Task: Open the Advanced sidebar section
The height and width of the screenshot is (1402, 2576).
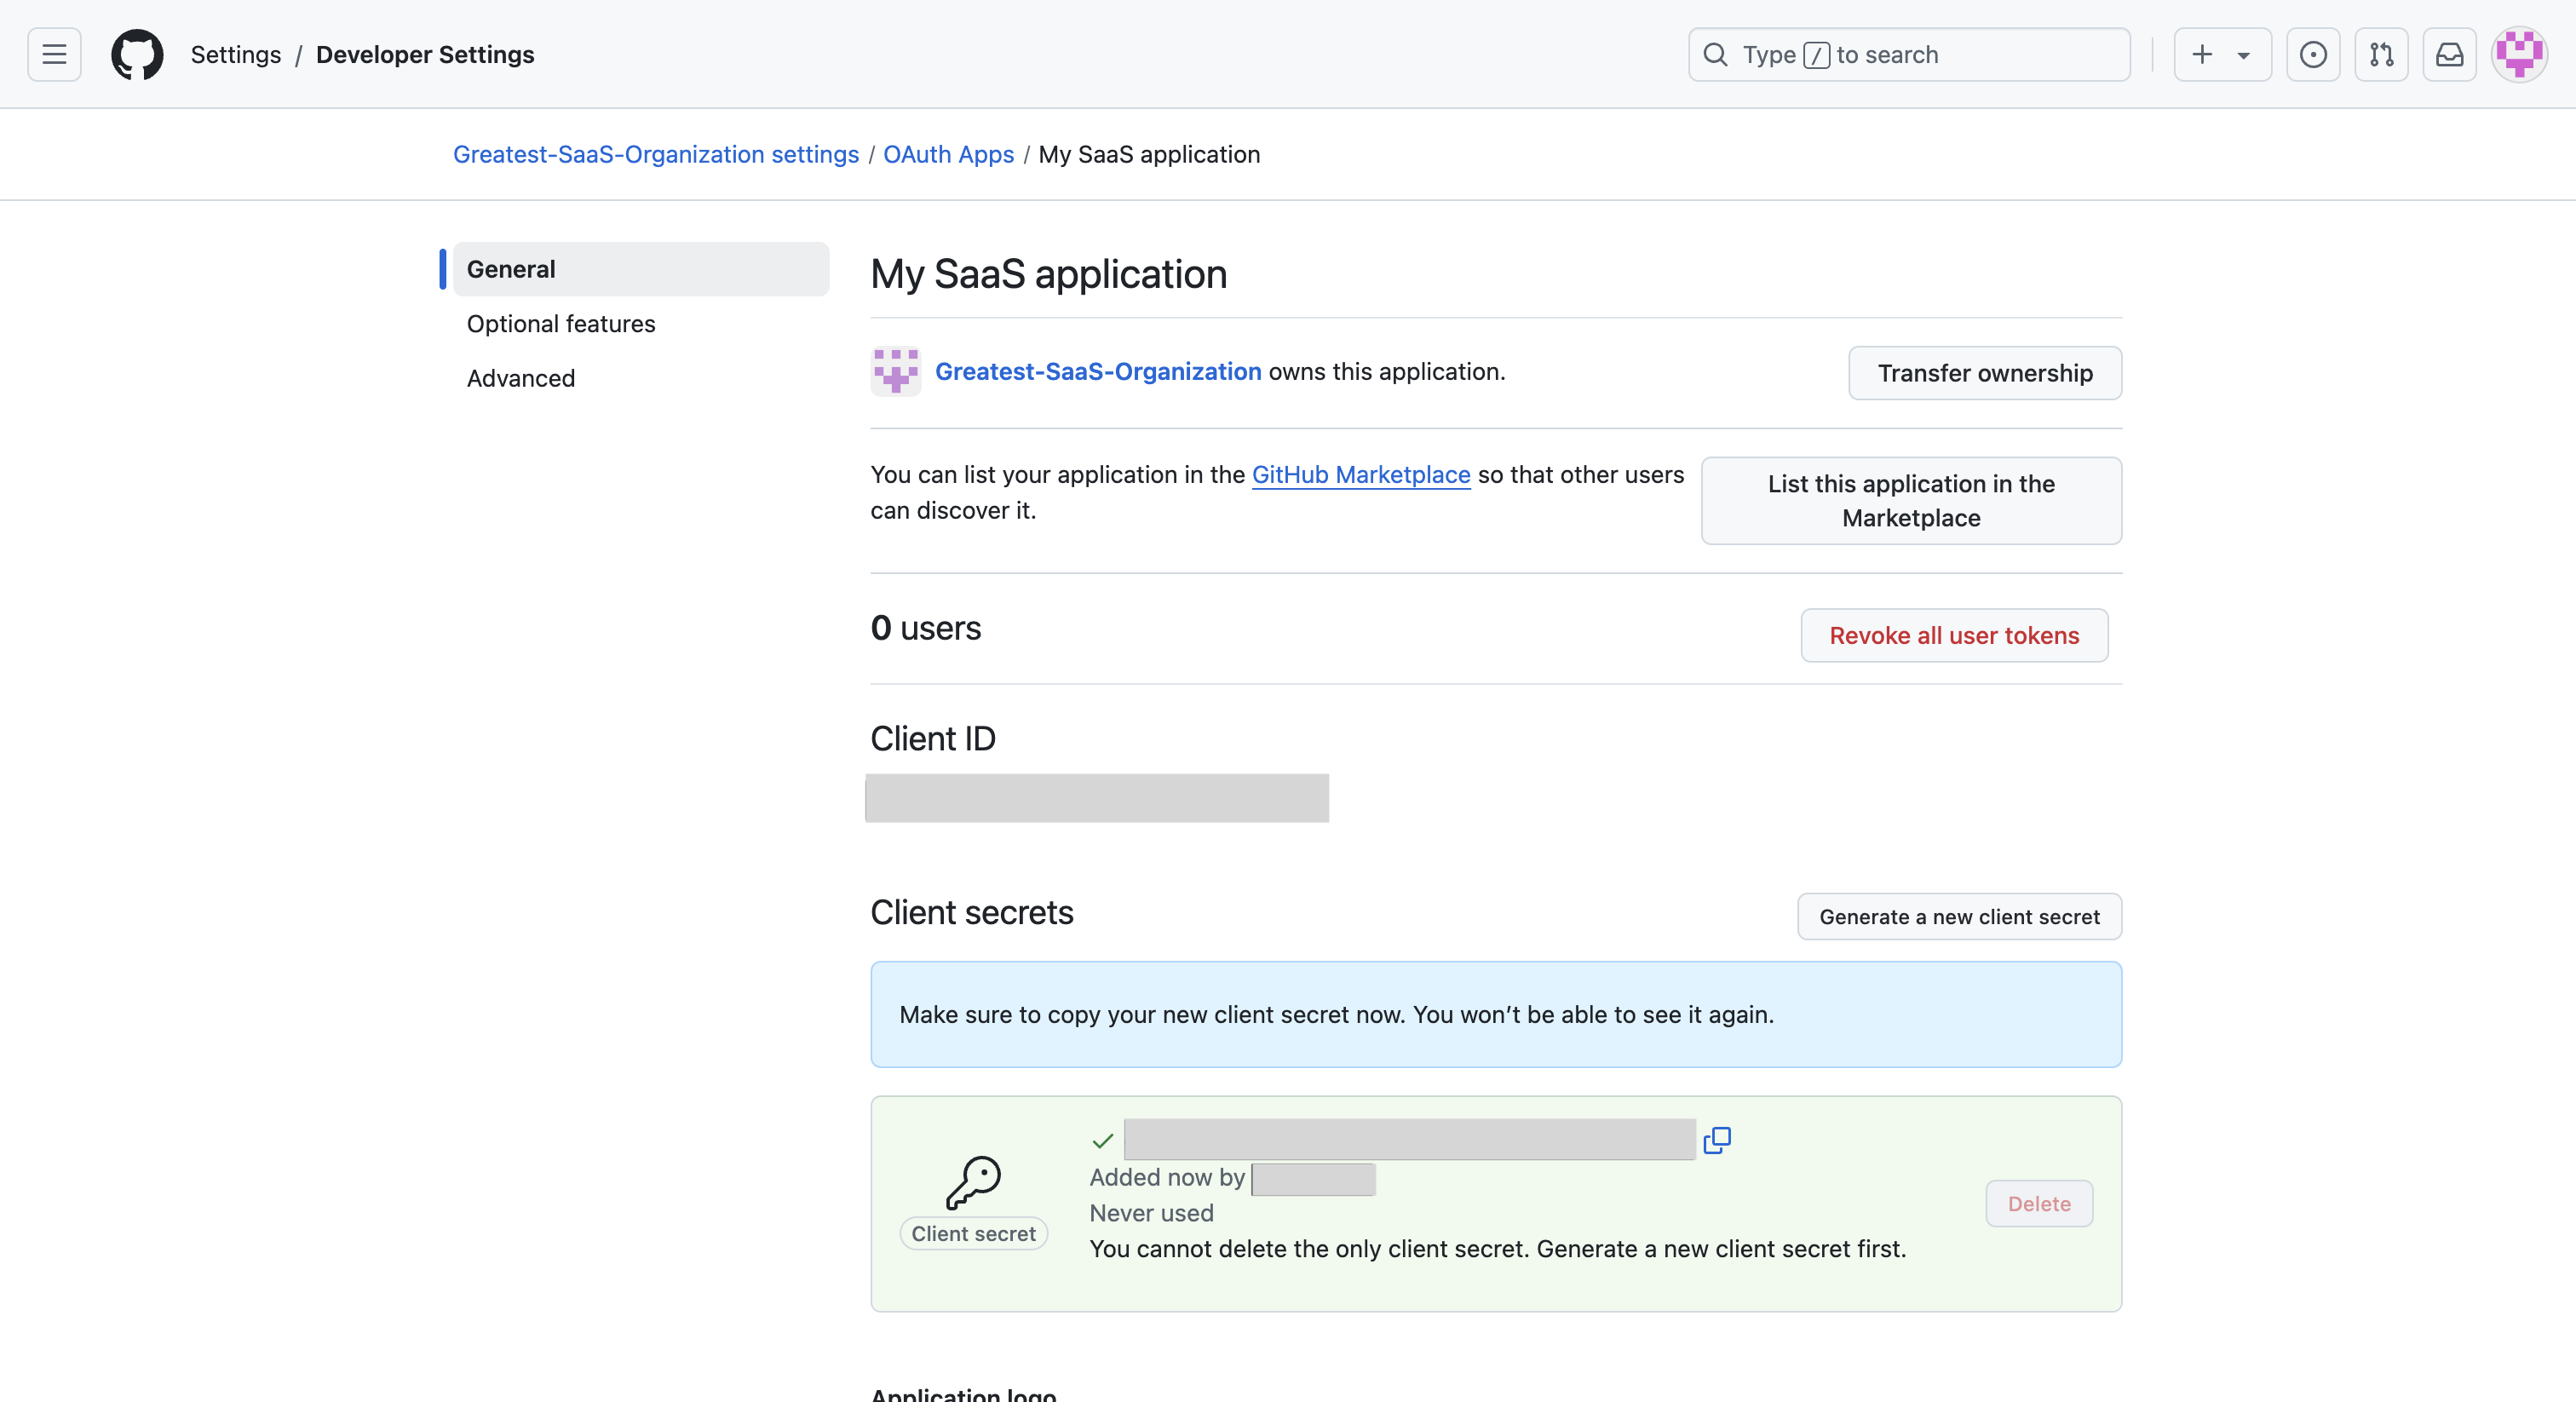Action: coord(521,378)
